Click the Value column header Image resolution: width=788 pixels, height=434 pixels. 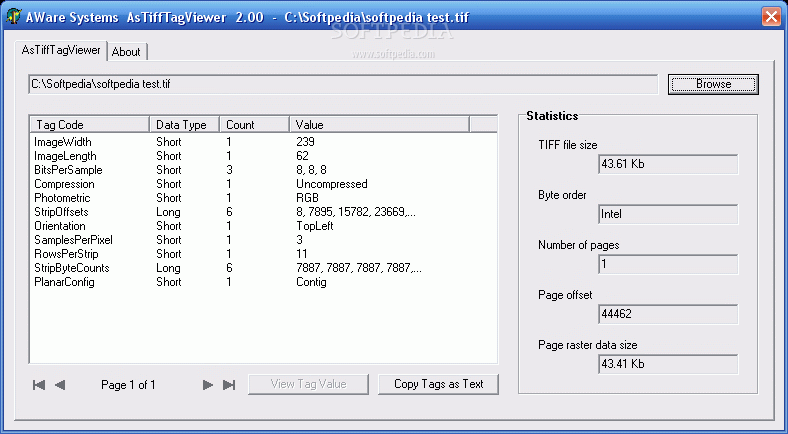point(379,125)
